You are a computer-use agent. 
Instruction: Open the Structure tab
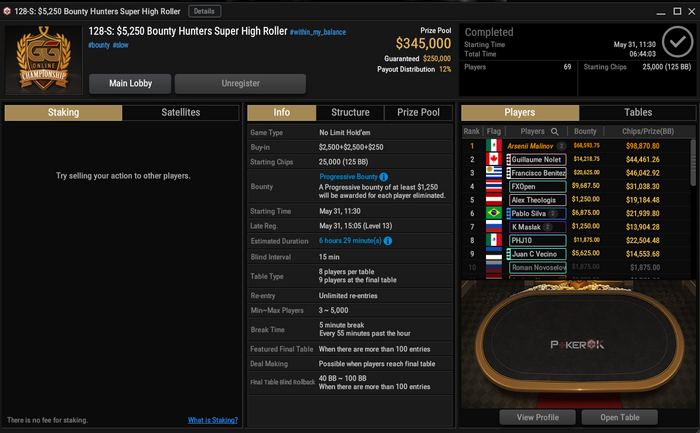tap(350, 112)
